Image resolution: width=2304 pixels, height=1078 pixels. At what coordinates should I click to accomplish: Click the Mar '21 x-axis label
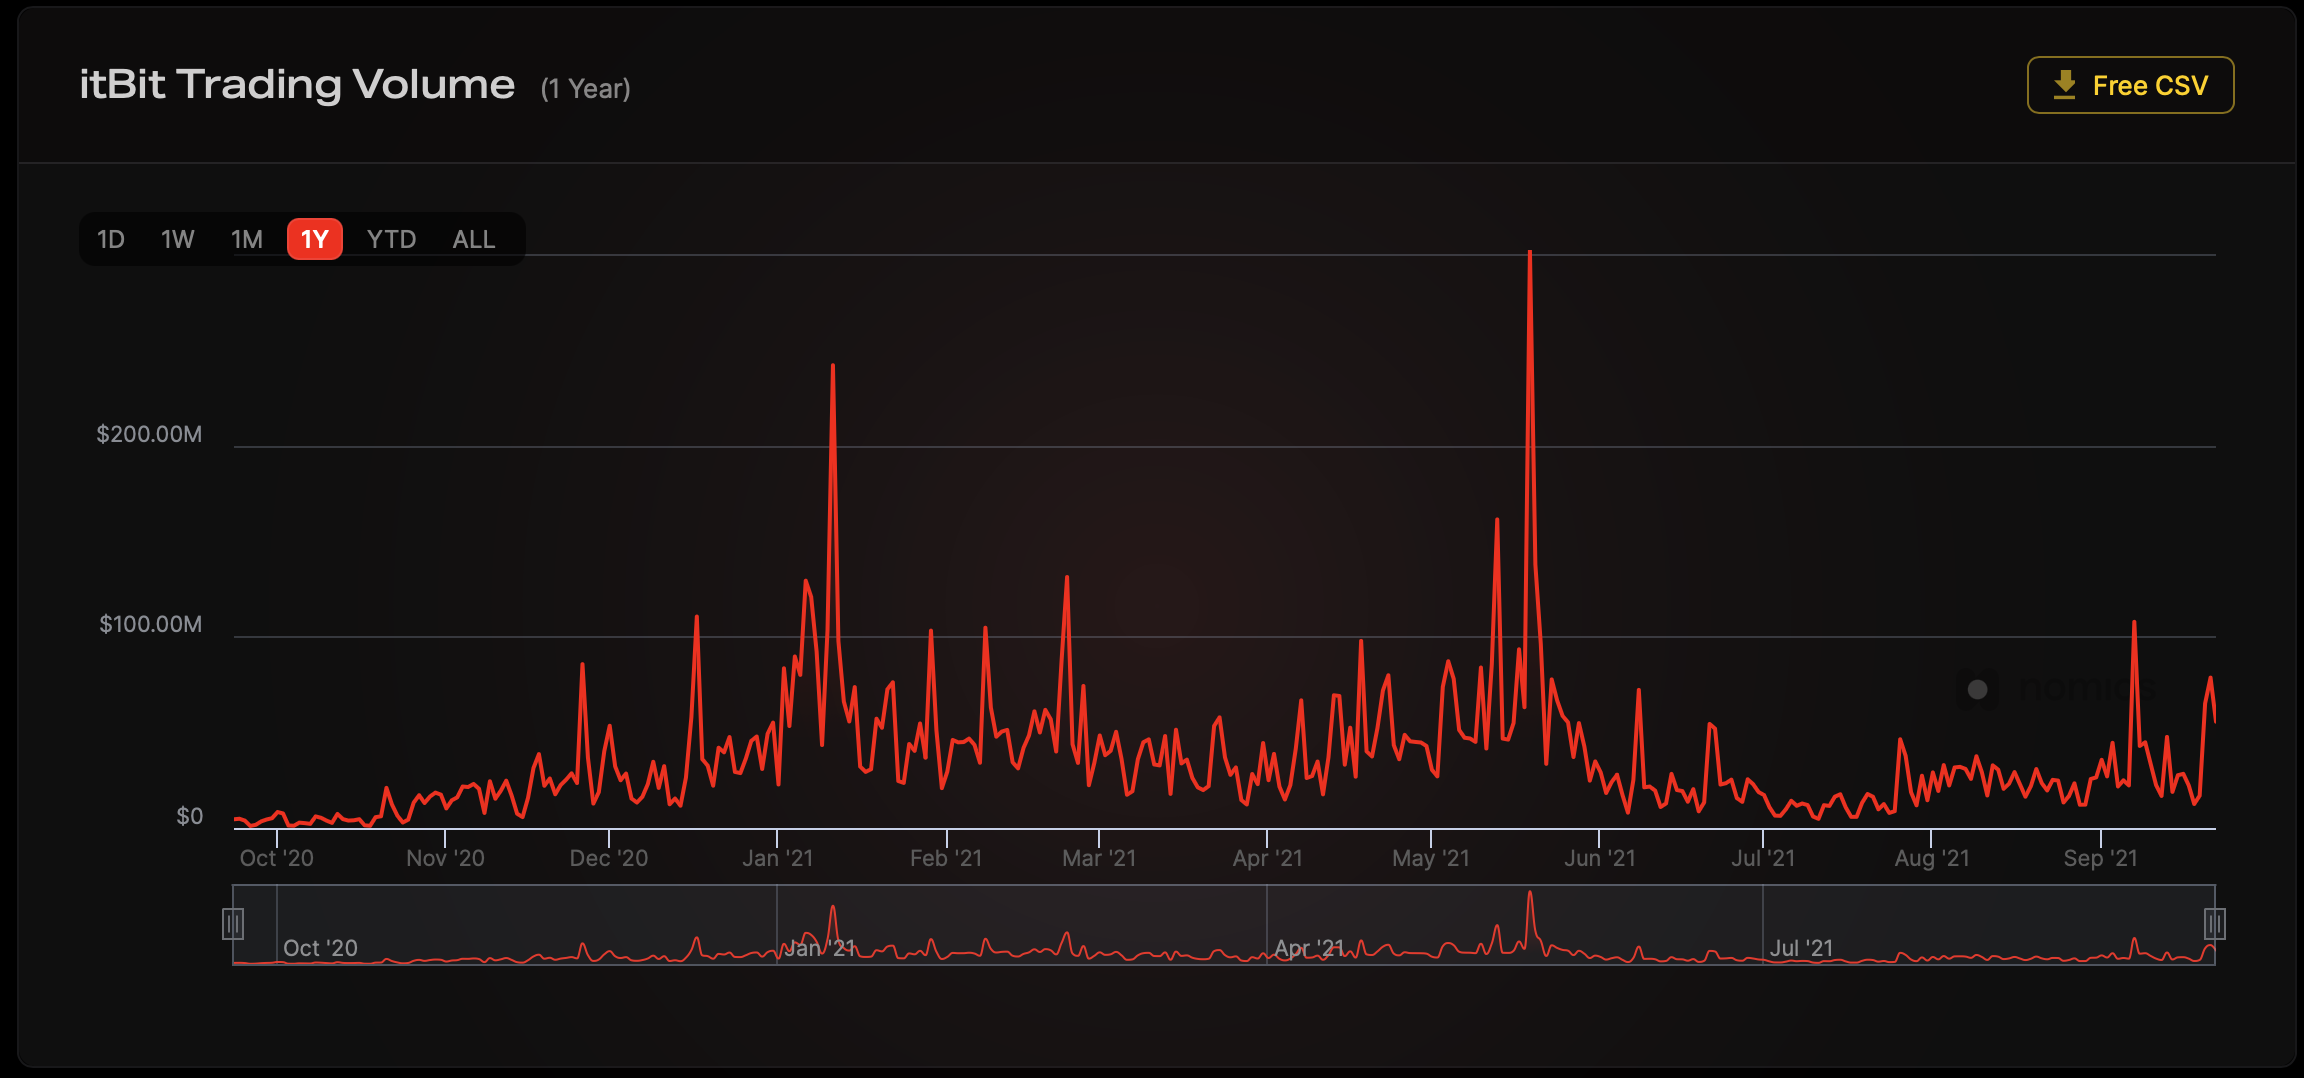(1099, 858)
